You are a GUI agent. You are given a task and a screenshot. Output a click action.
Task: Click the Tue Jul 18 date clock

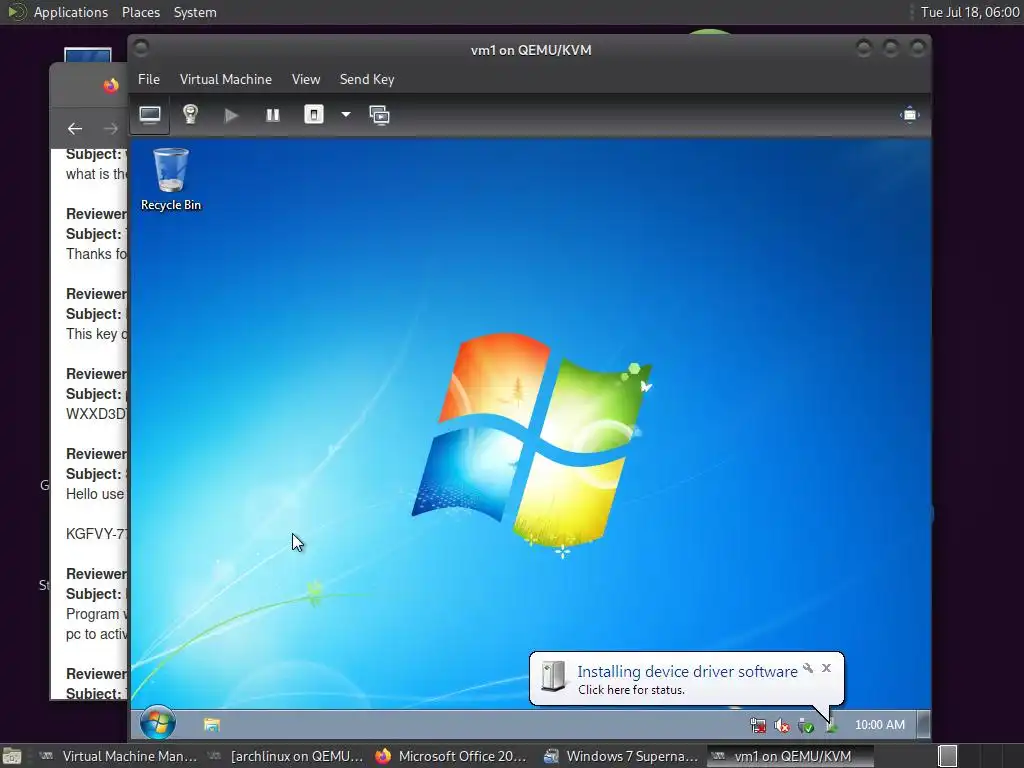tap(970, 12)
